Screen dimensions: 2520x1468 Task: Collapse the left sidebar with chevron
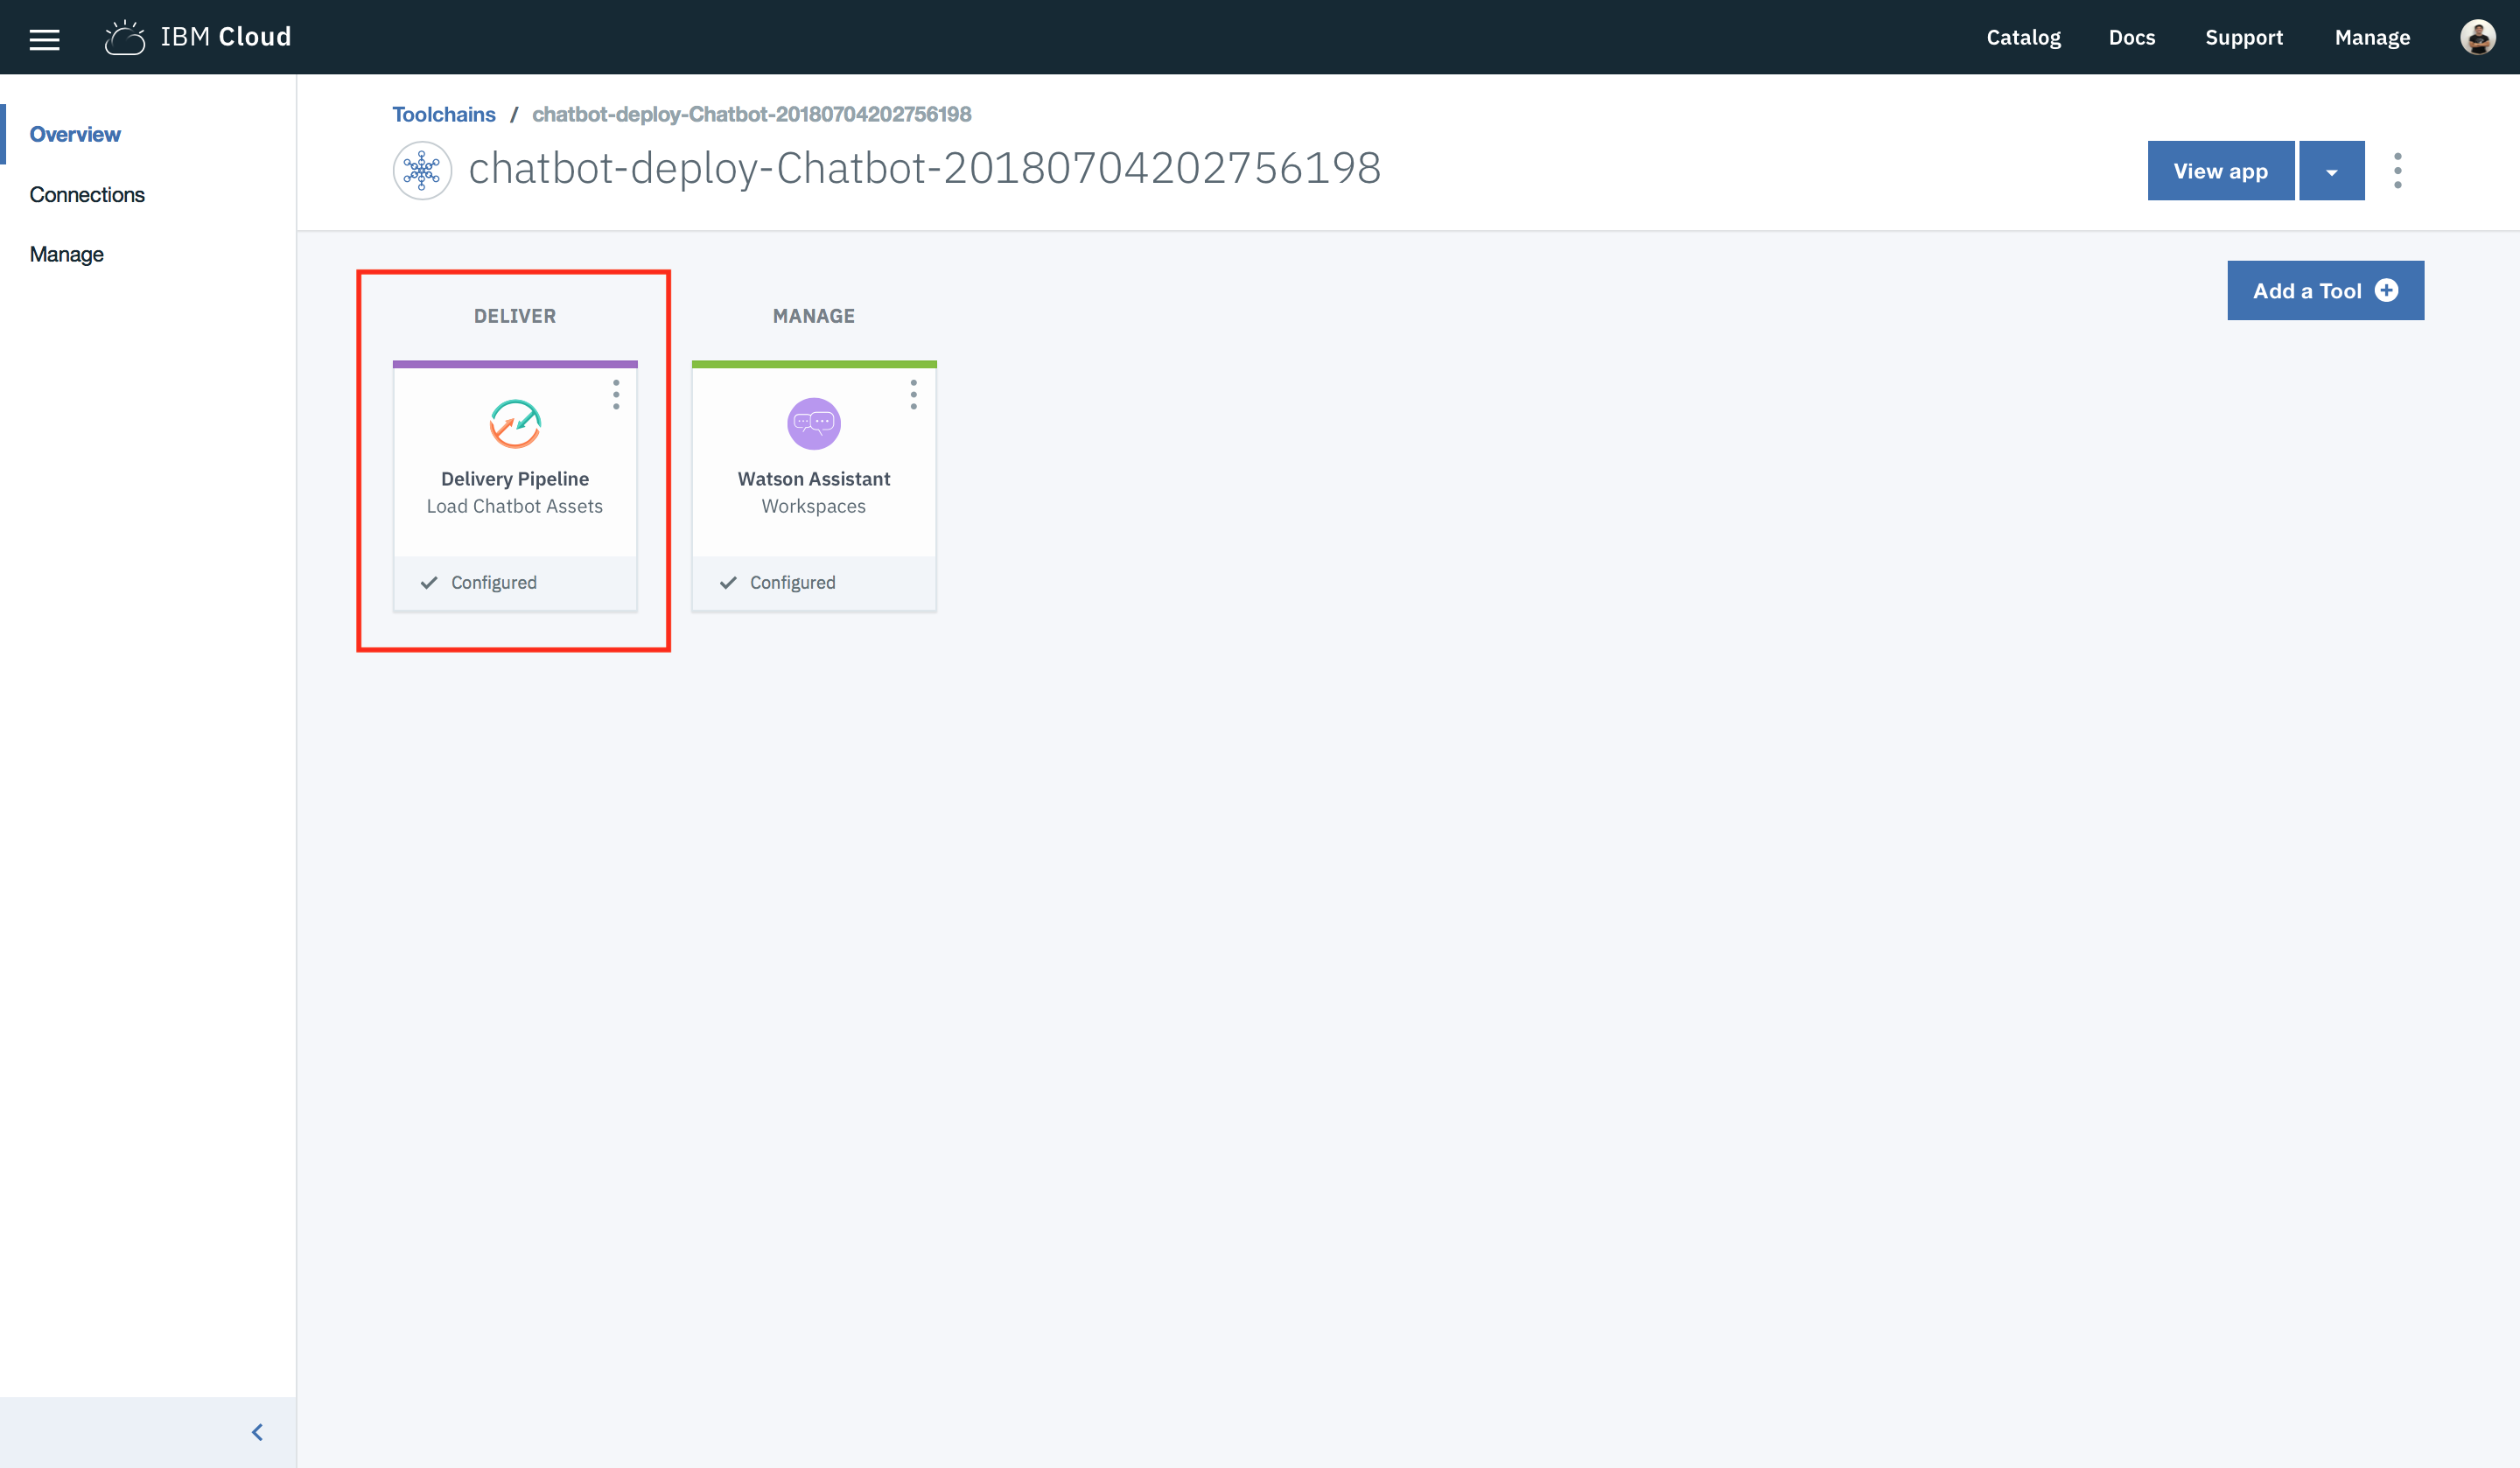coord(257,1432)
